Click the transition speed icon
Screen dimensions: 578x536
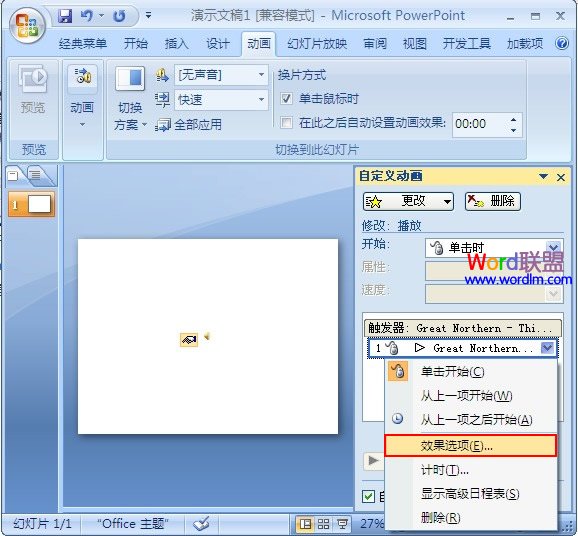[162, 100]
